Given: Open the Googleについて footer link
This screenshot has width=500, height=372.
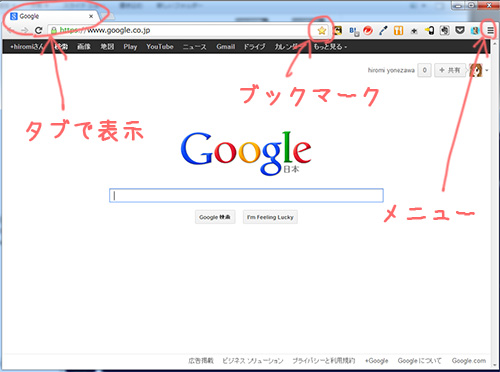Looking at the screenshot, I should [x=420, y=361].
